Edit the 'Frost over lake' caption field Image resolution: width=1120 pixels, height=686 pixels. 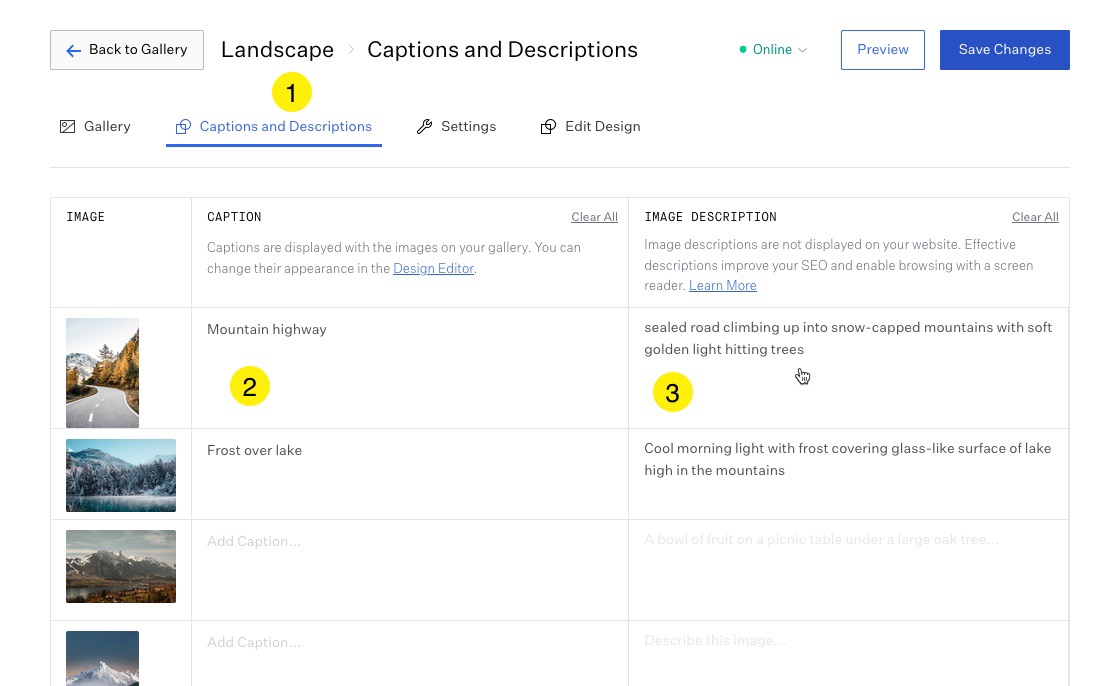[x=255, y=451]
